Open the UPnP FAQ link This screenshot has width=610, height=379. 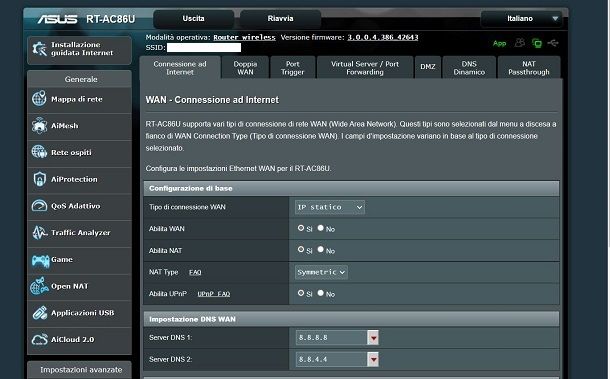point(214,294)
